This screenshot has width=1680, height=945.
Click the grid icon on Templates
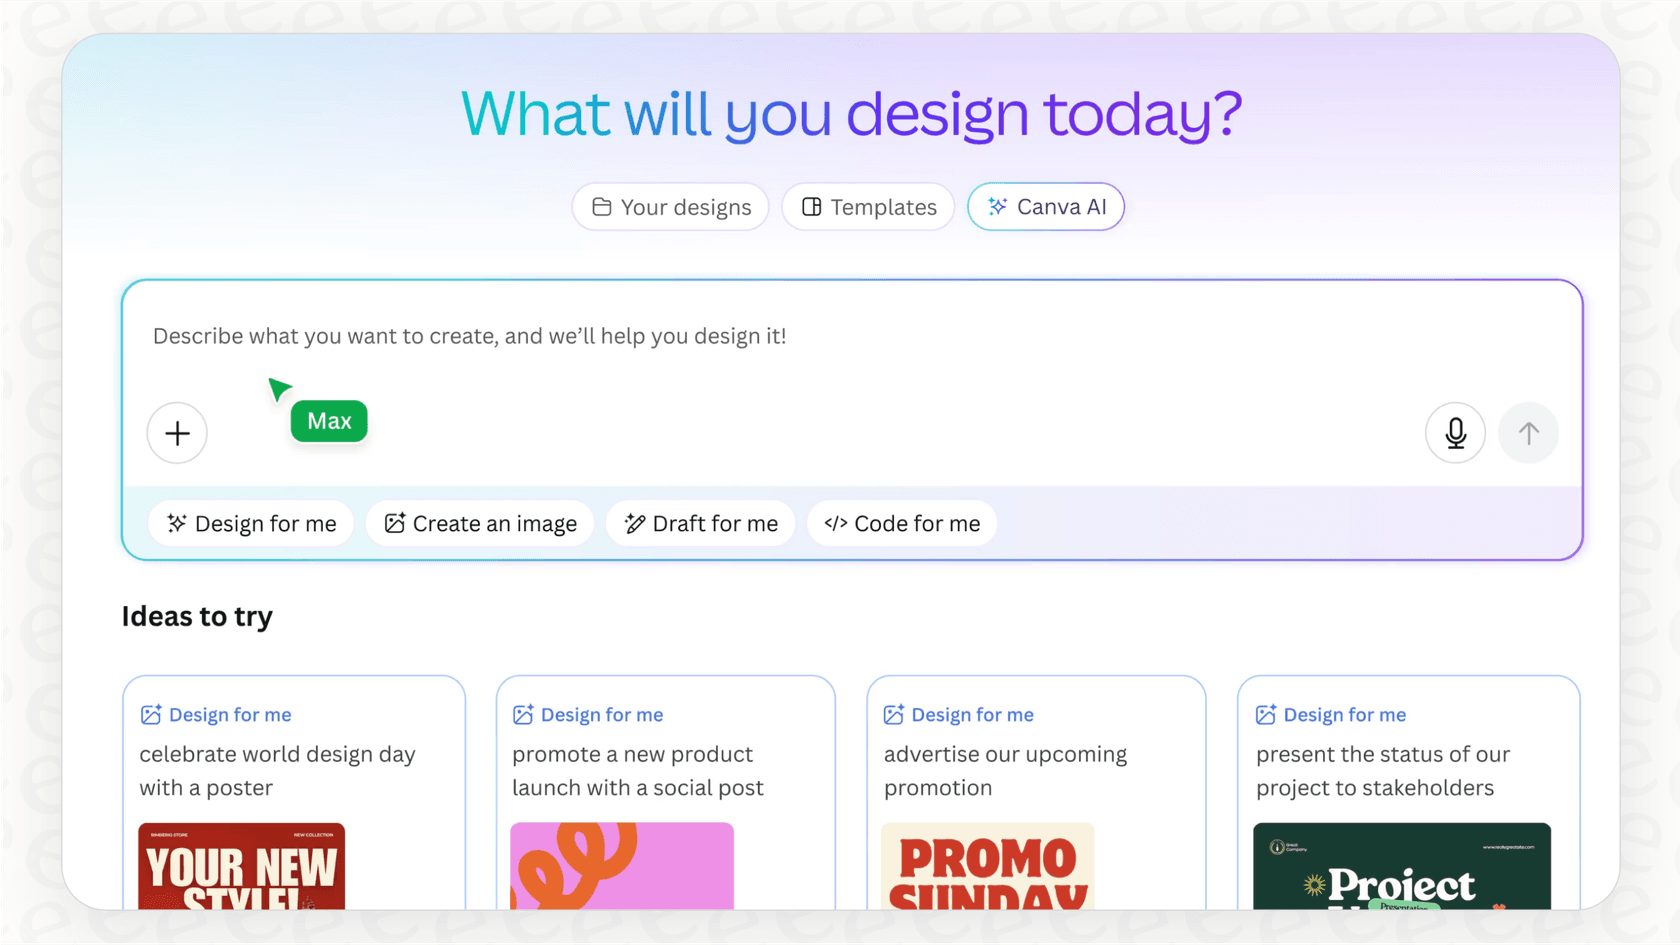(x=811, y=206)
